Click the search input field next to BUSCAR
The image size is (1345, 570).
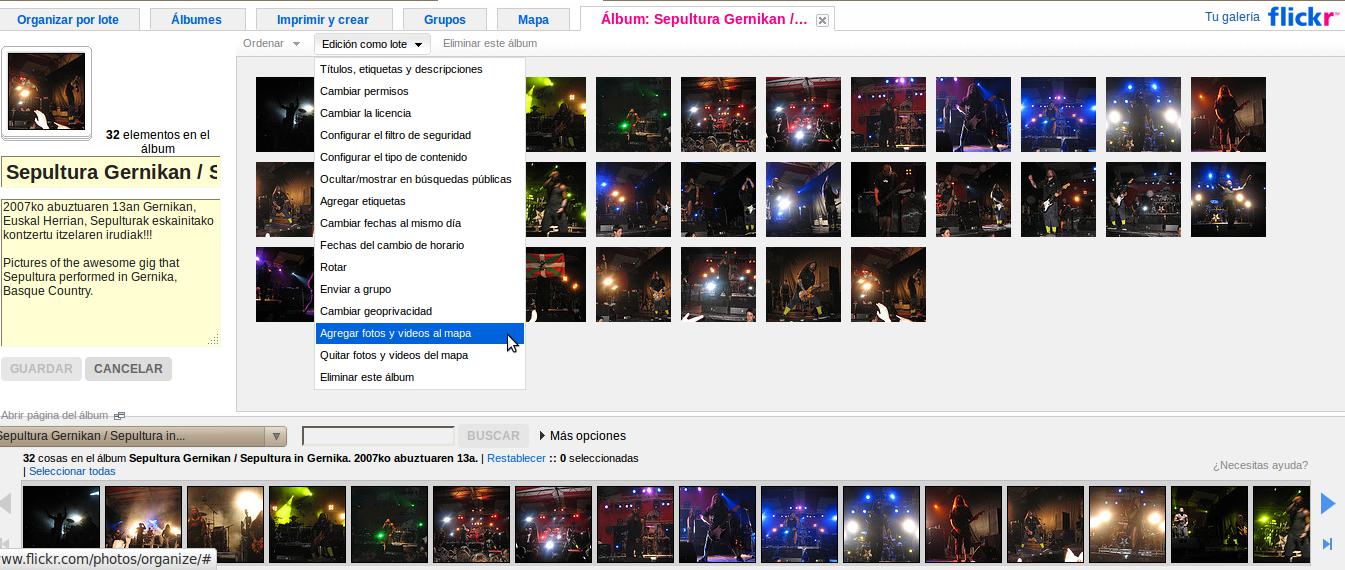coord(378,436)
